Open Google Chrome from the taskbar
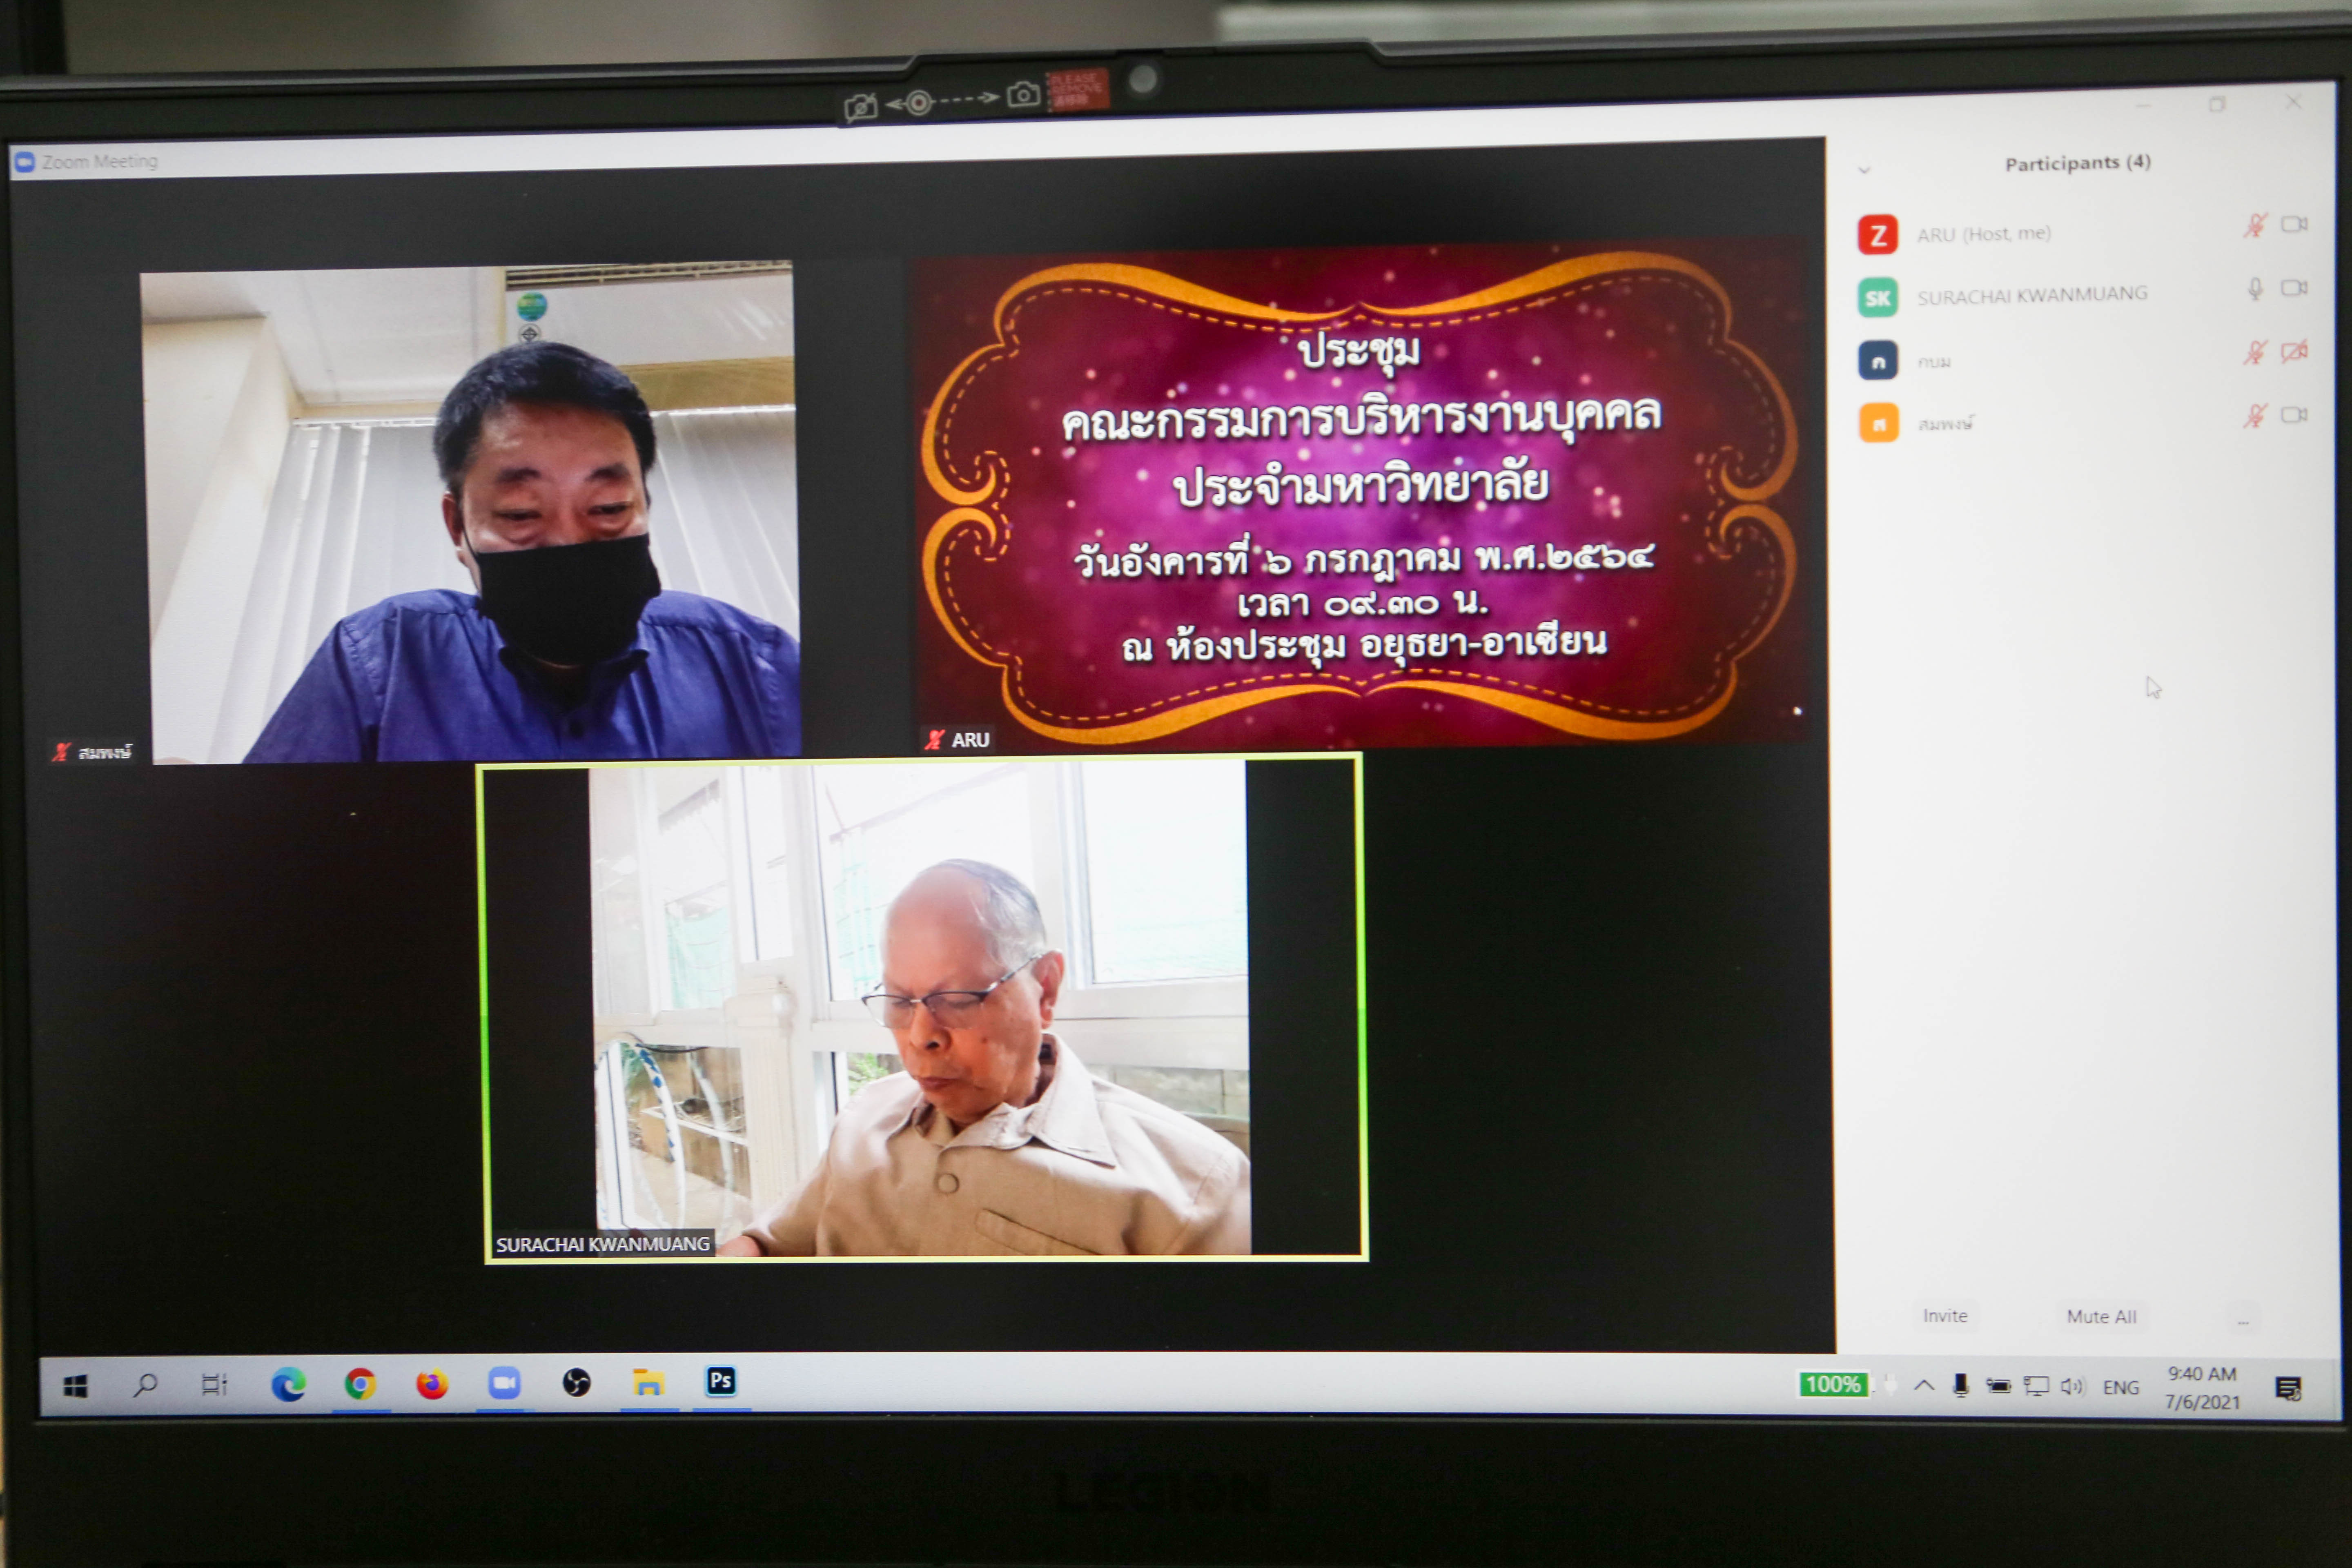Image resolution: width=2352 pixels, height=1568 pixels. (x=360, y=1384)
